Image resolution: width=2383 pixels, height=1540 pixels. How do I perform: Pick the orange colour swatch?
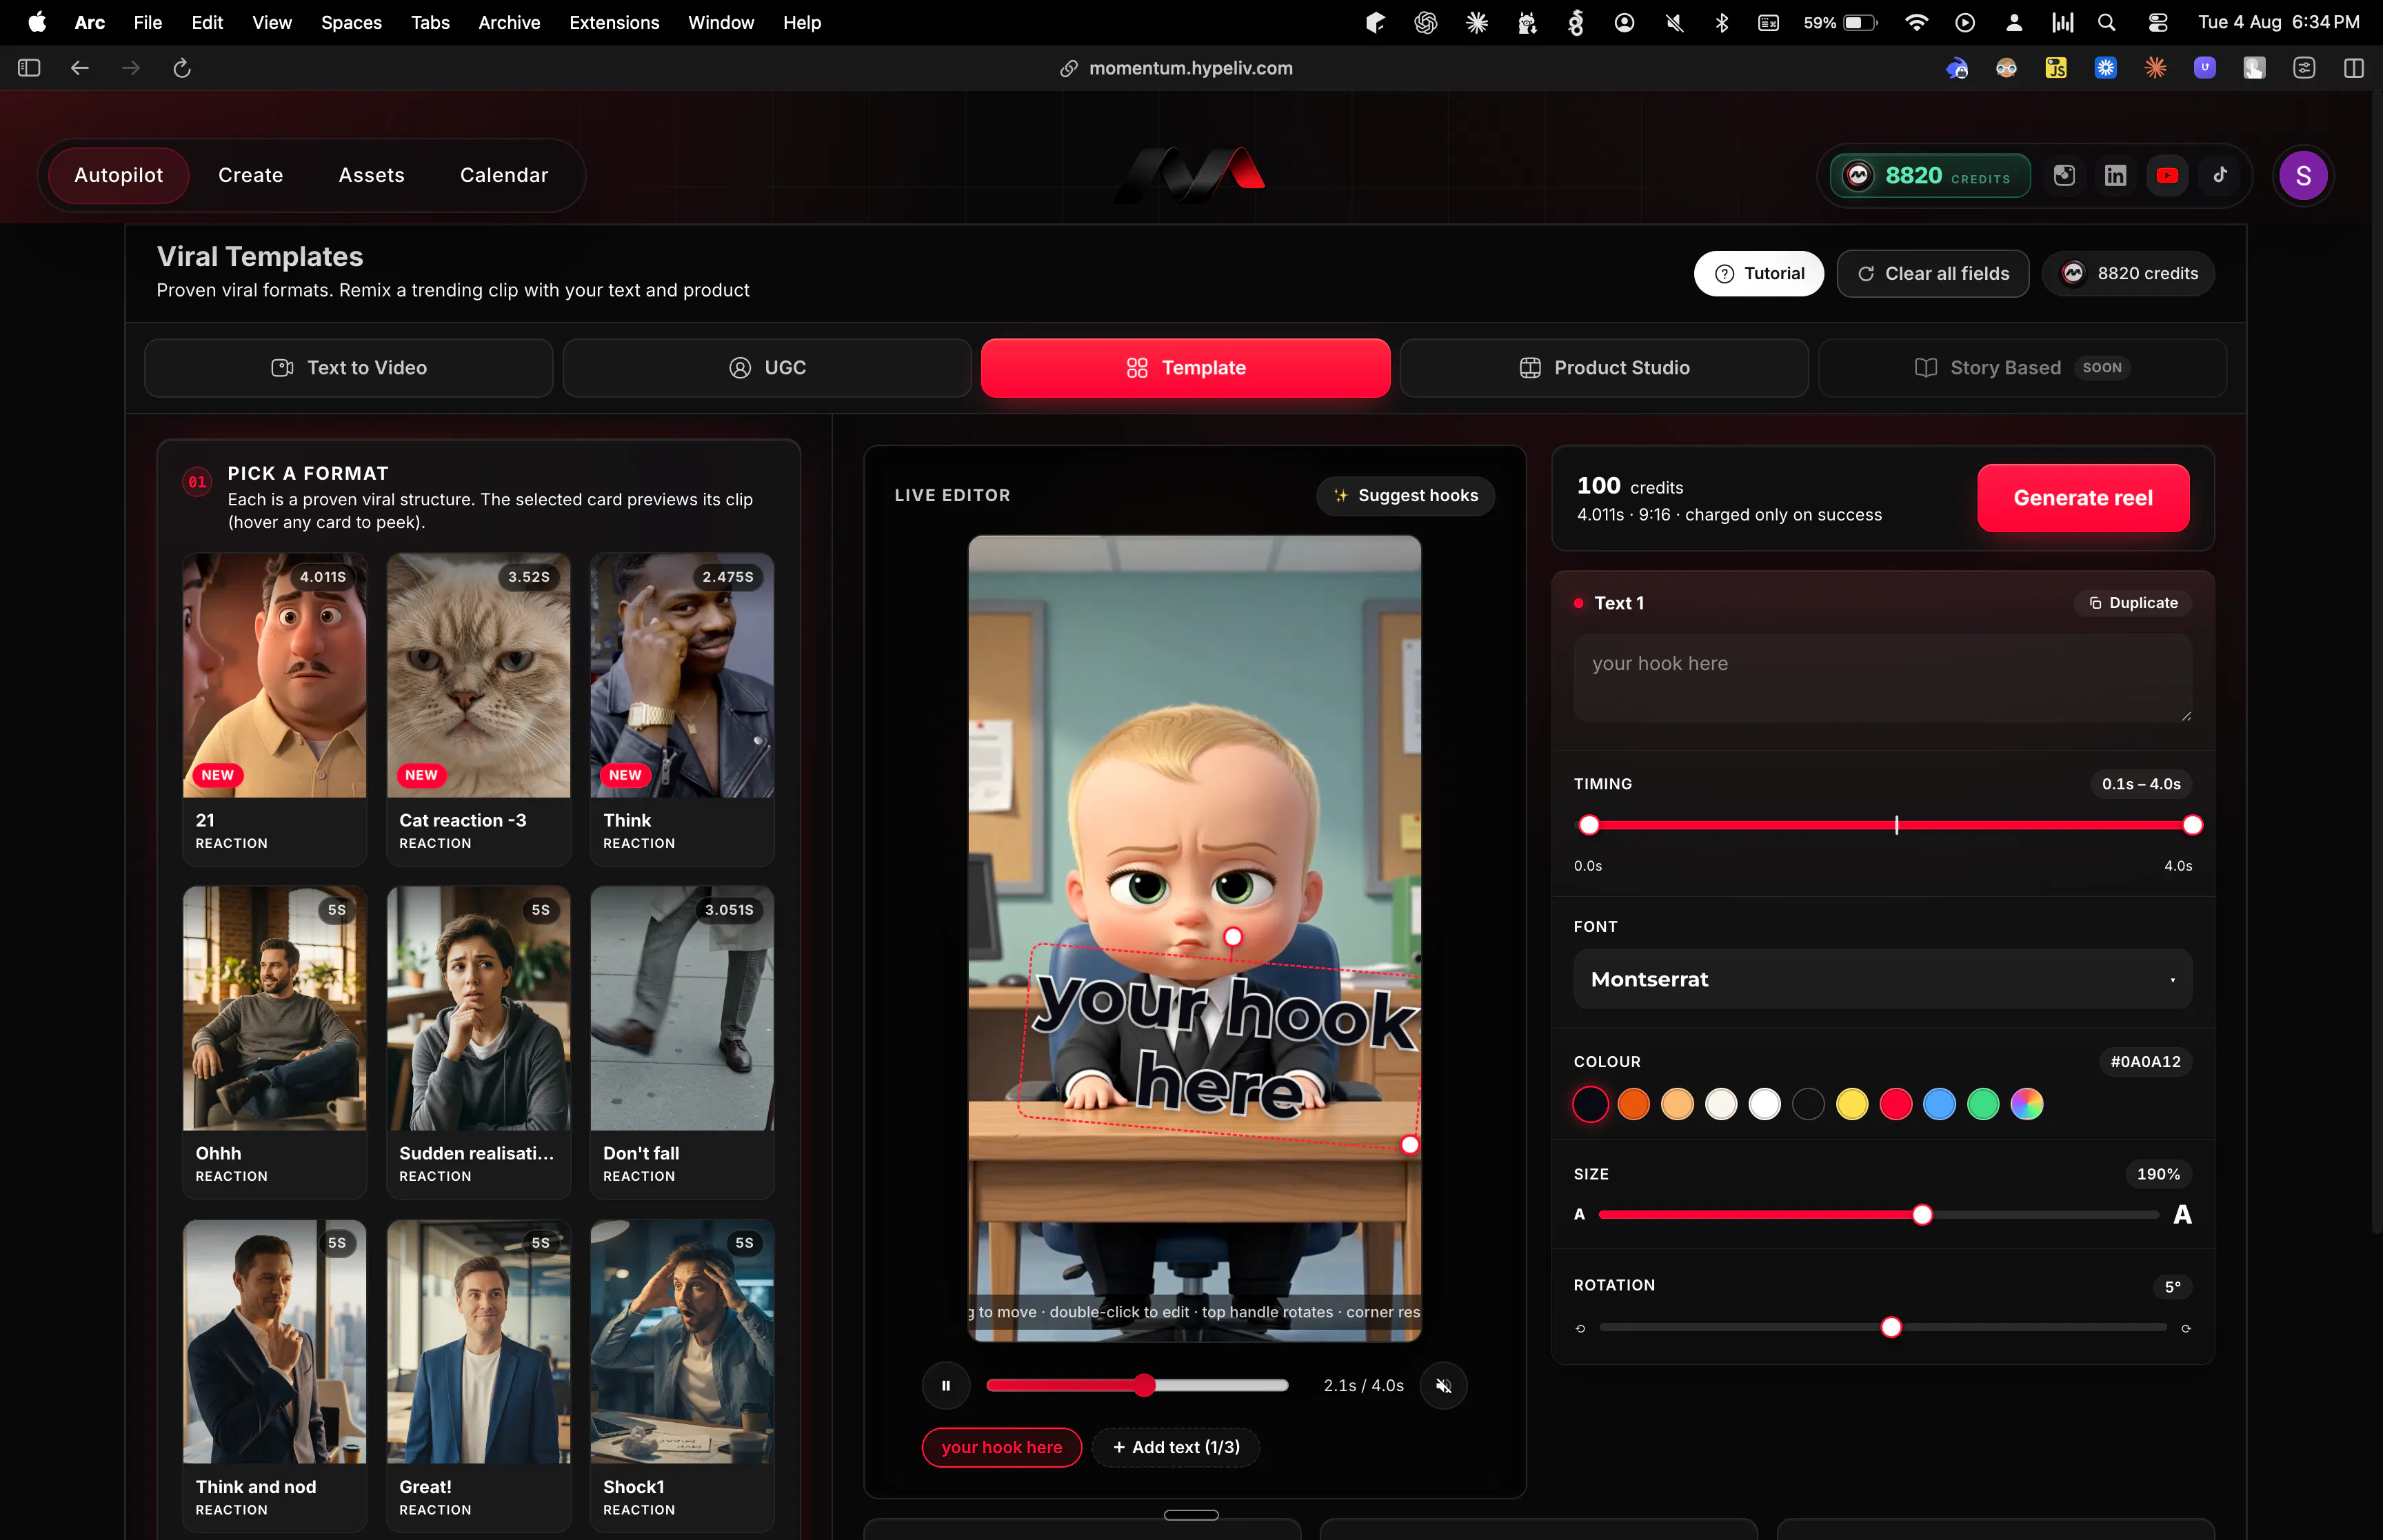pos(1634,1104)
